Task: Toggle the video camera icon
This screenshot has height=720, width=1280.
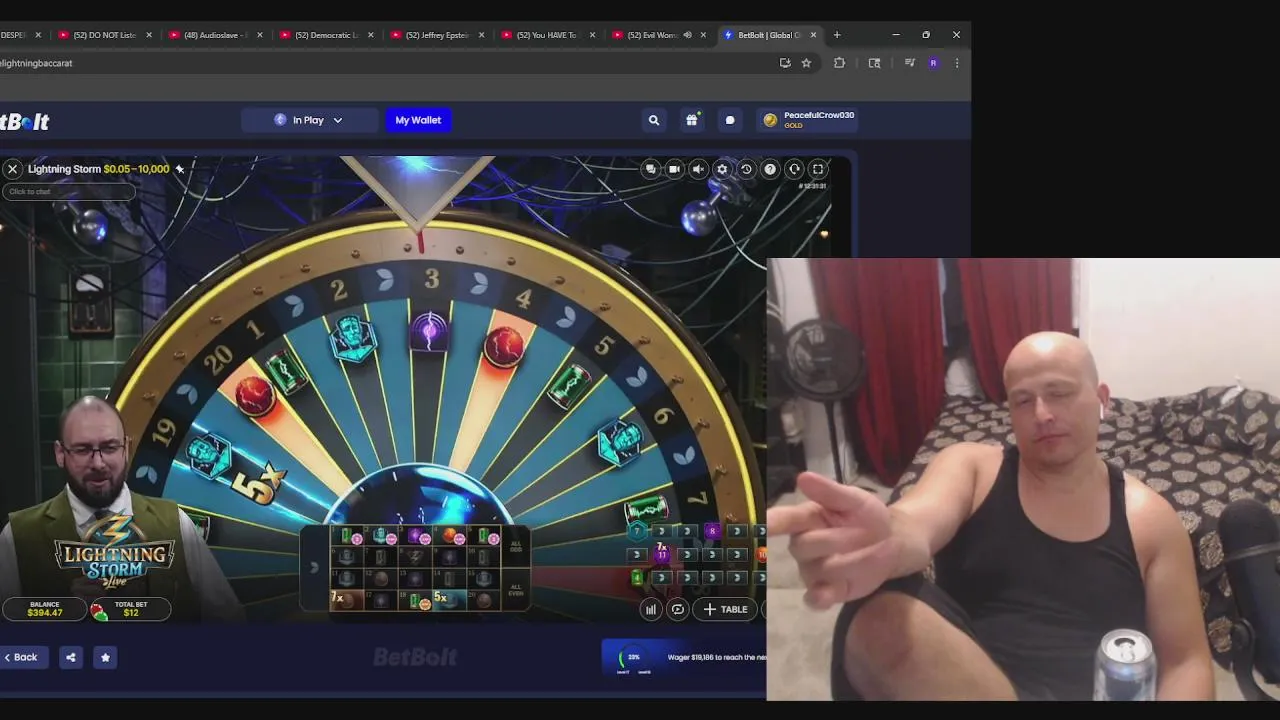Action: [x=675, y=169]
